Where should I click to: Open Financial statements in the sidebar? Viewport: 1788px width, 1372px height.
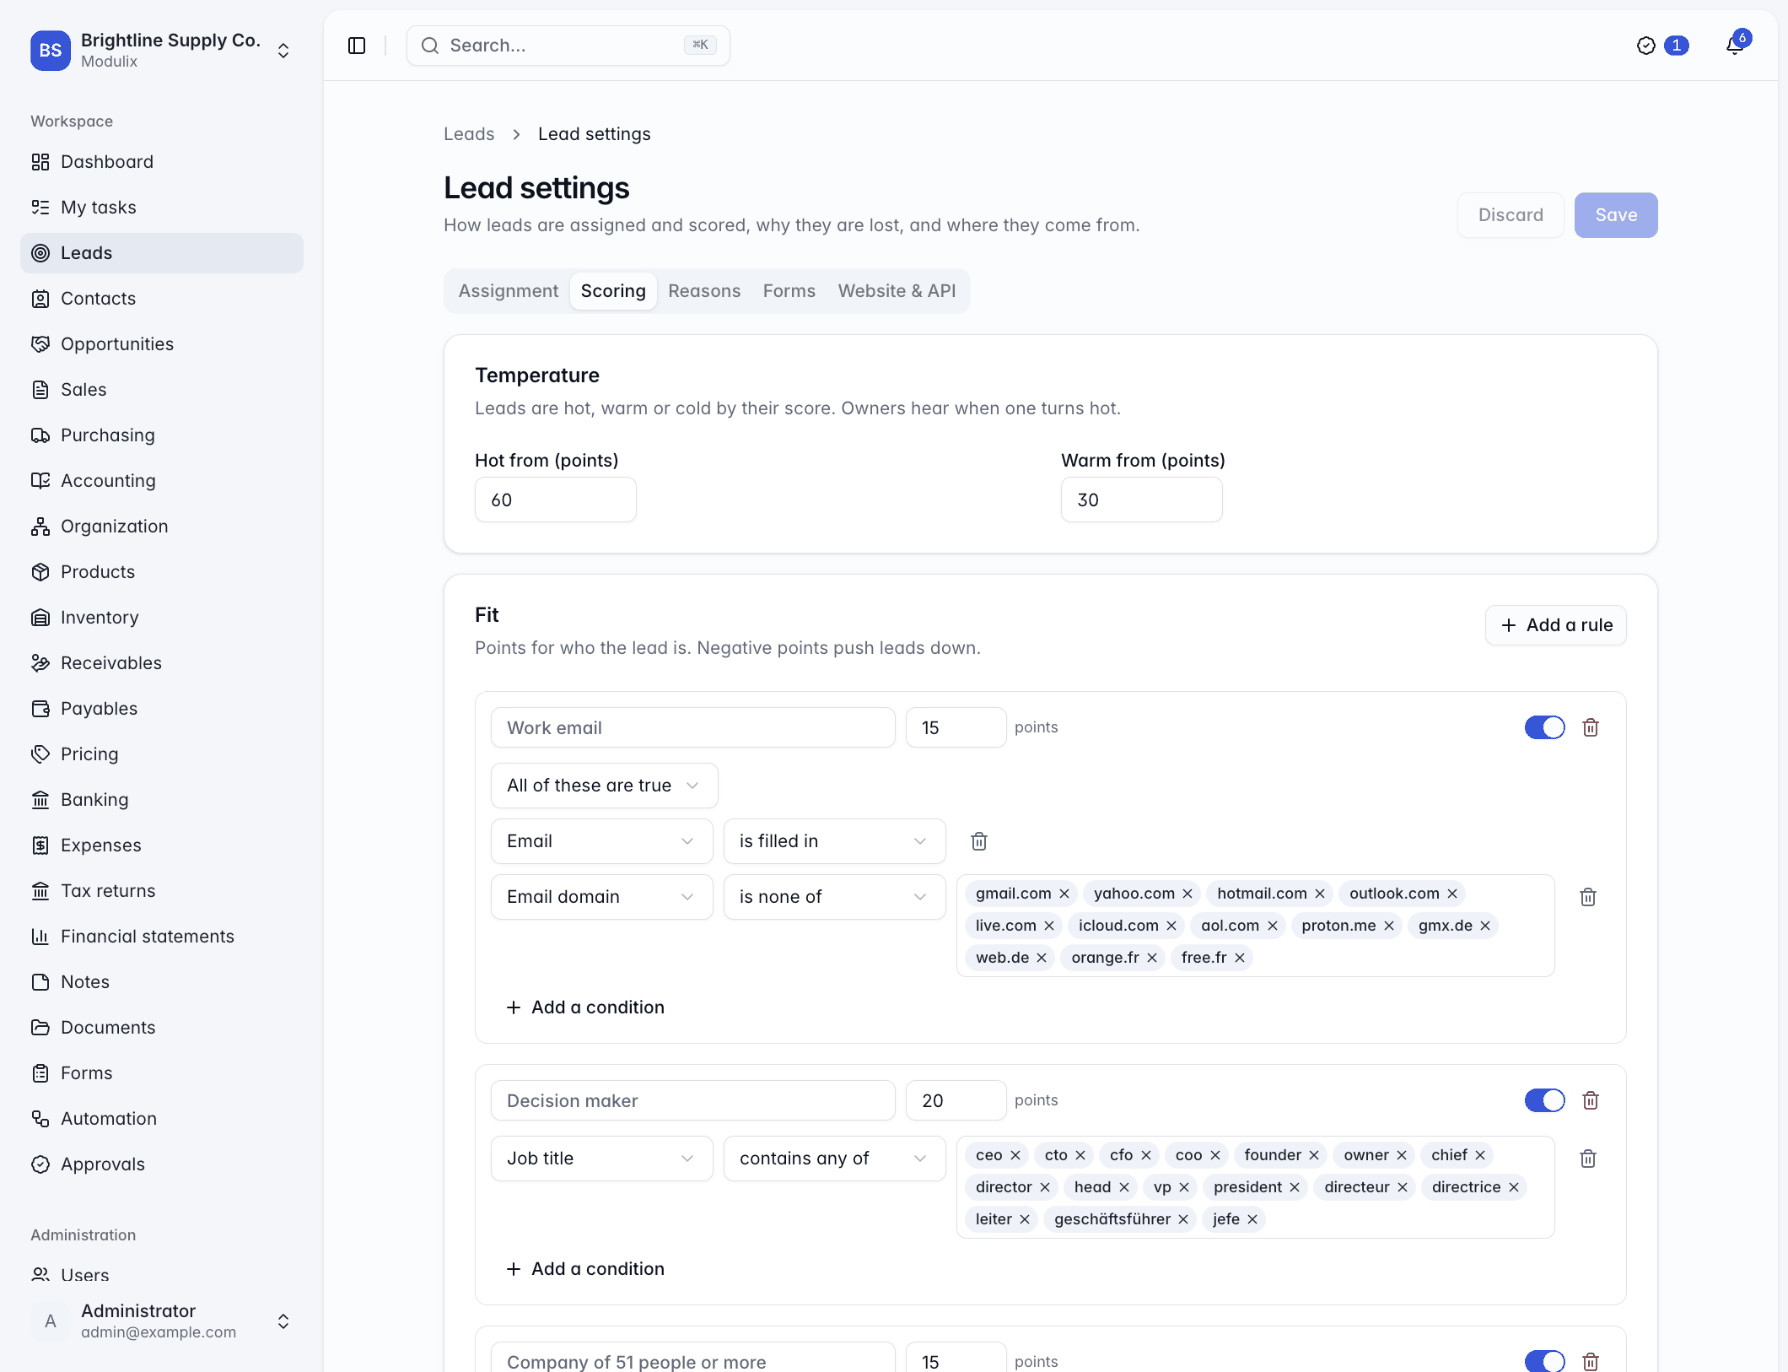coord(162,936)
